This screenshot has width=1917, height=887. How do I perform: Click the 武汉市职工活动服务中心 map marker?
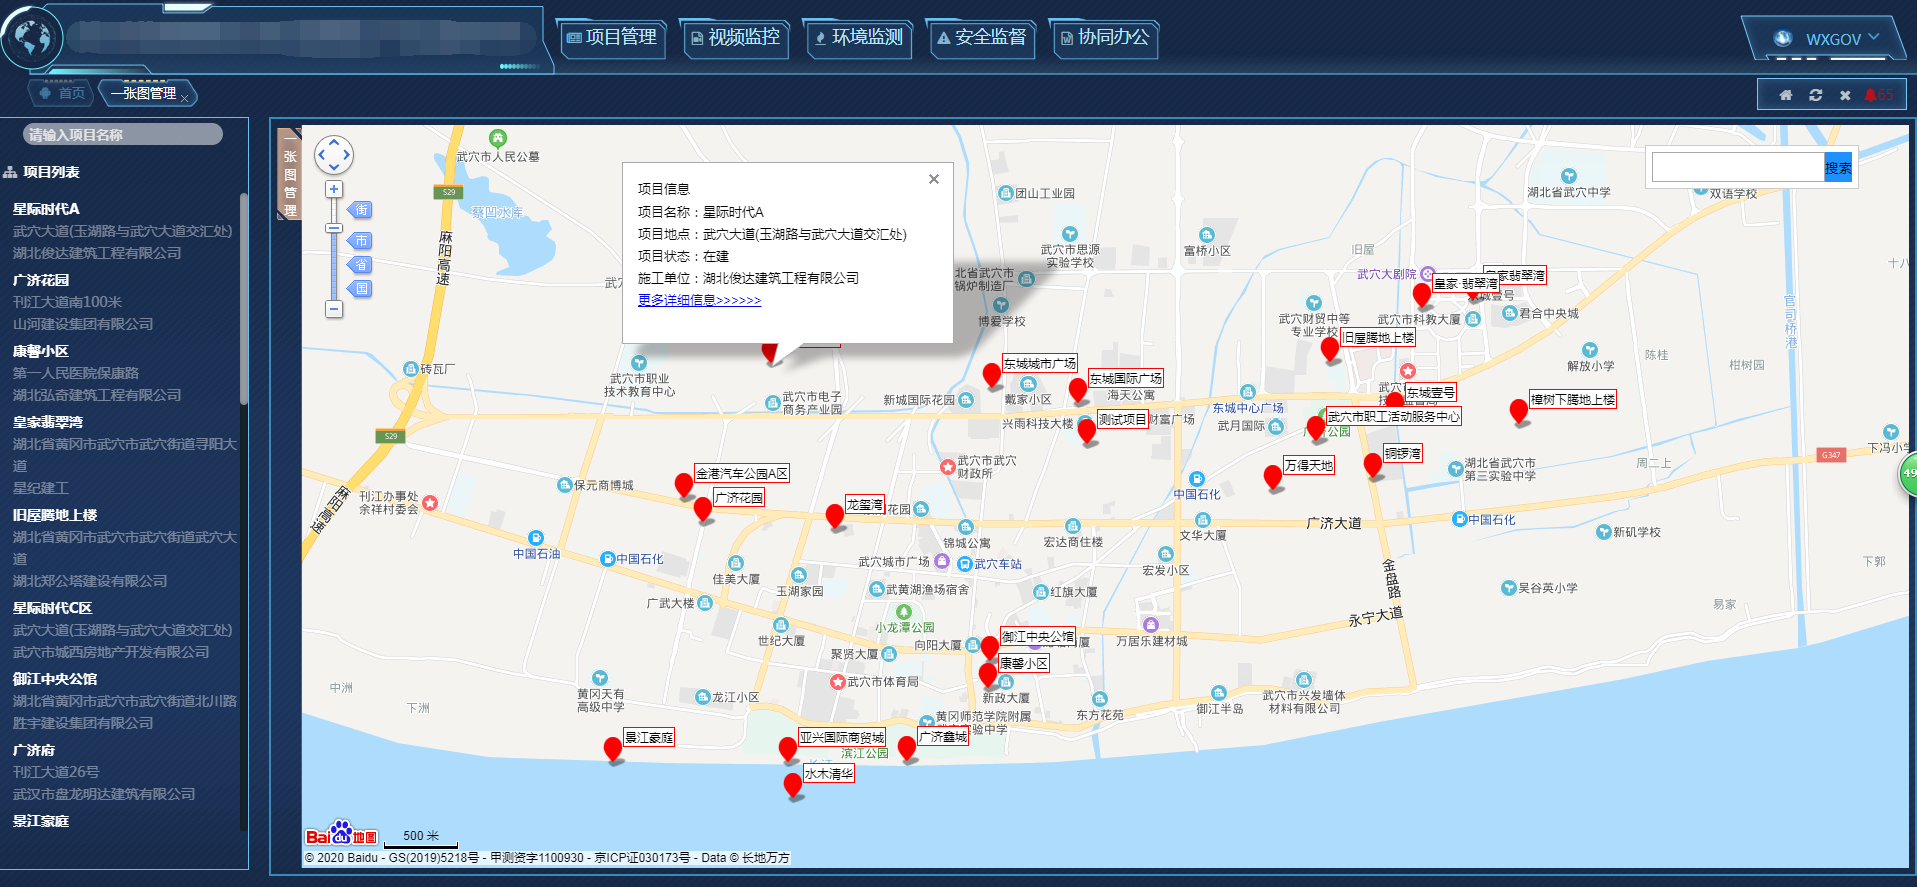[1316, 428]
